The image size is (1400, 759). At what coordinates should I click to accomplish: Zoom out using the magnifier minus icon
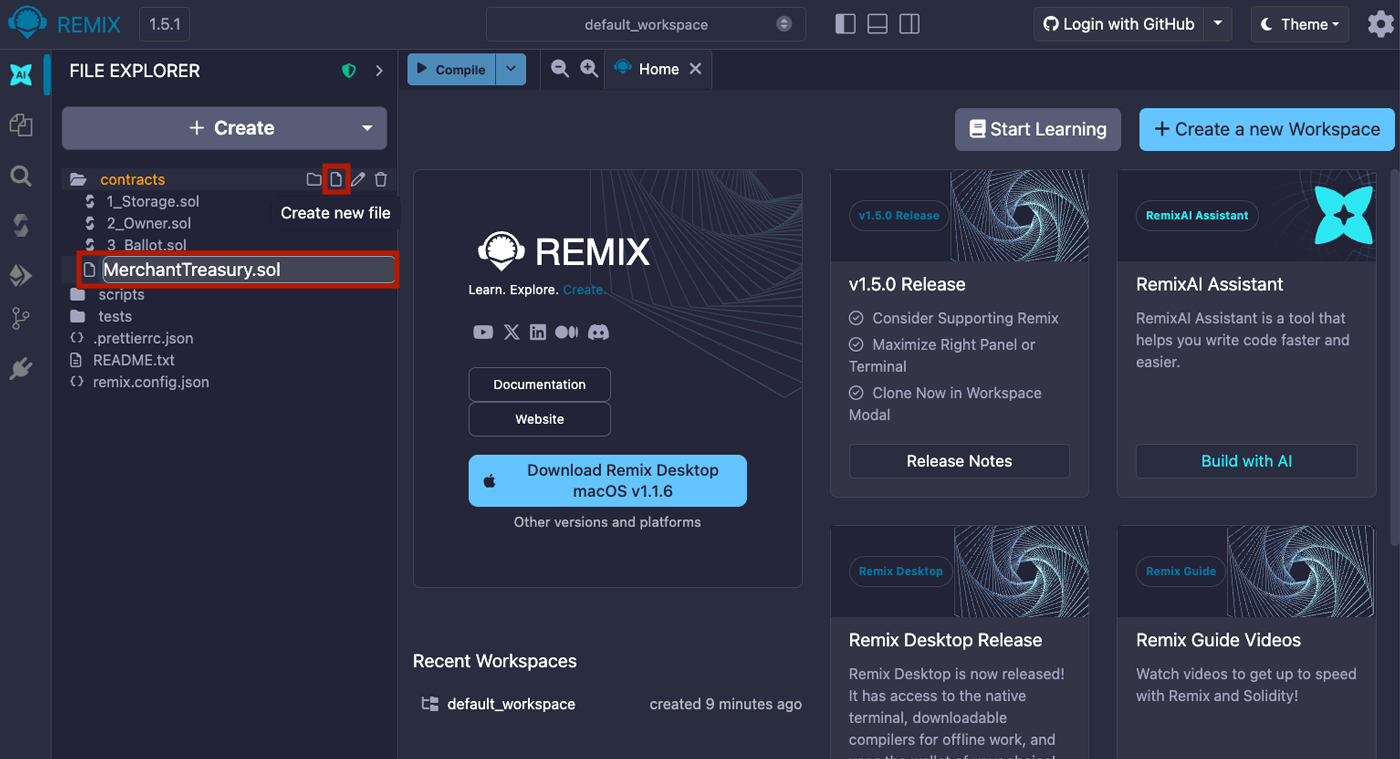pos(560,69)
